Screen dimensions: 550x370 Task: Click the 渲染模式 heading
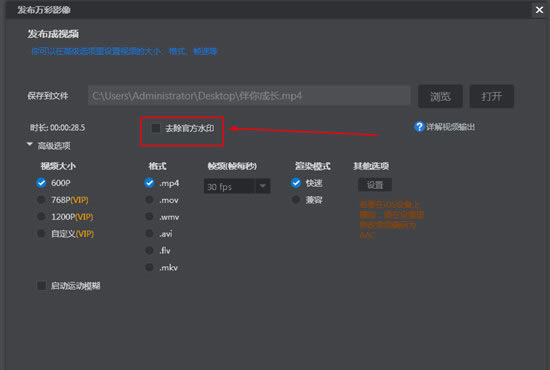pos(313,166)
